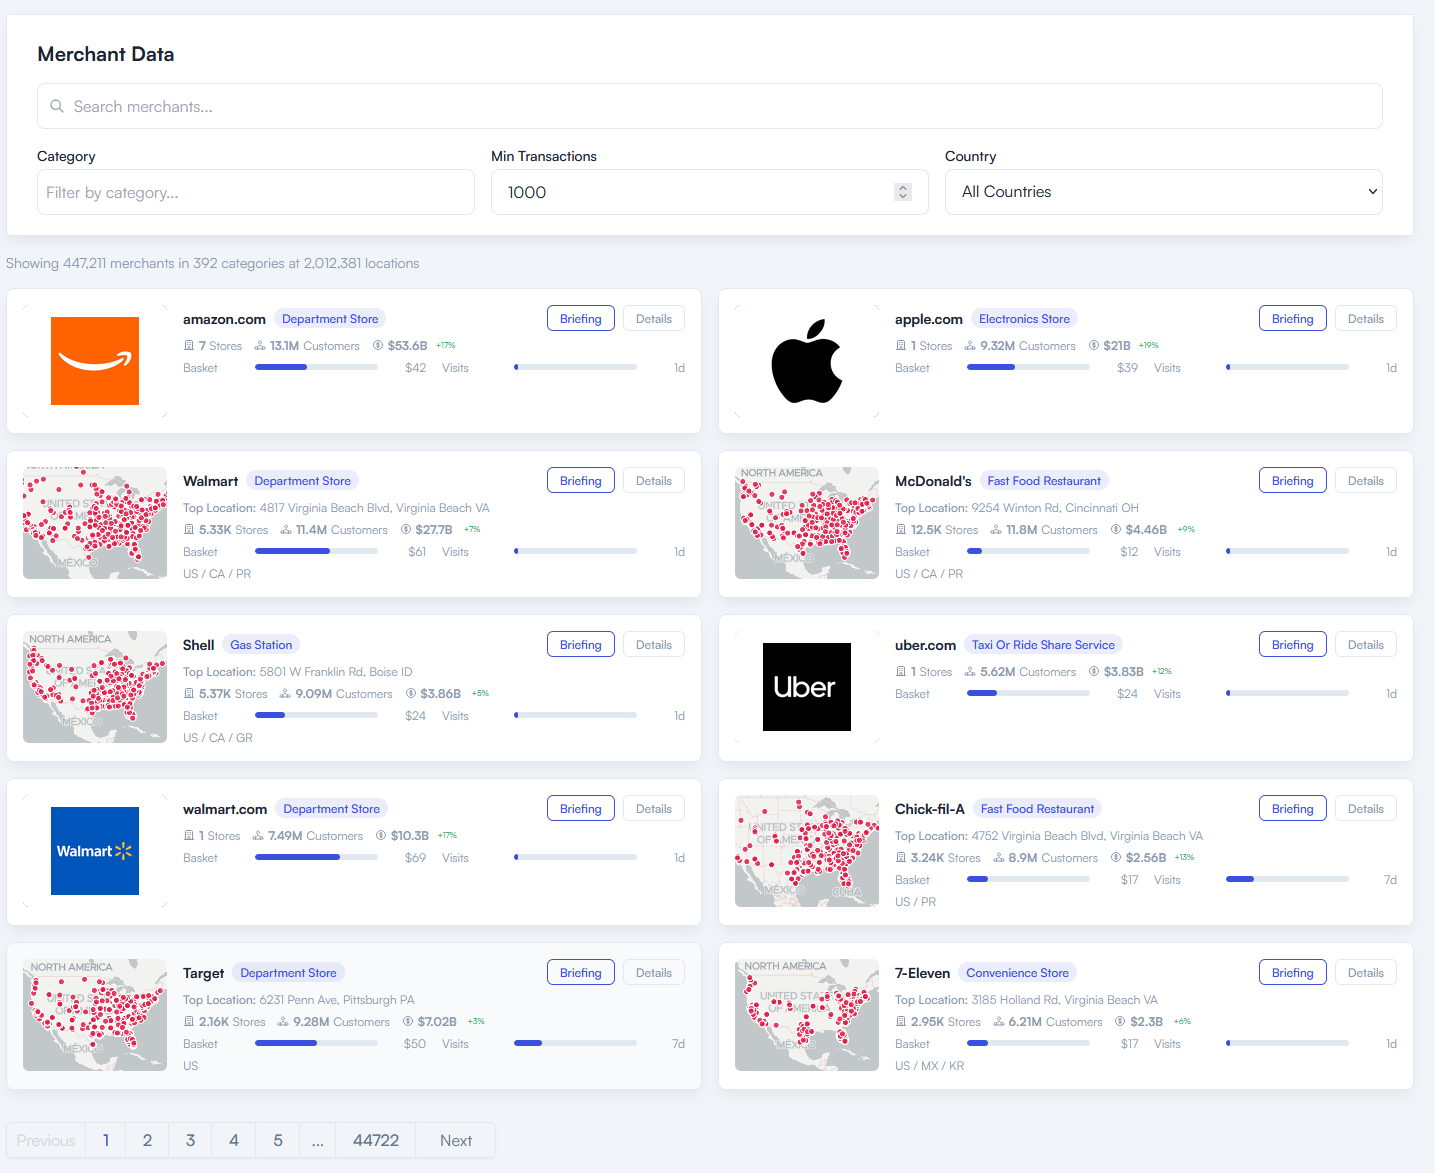
Task: Click the Next page button
Action: [456, 1140]
